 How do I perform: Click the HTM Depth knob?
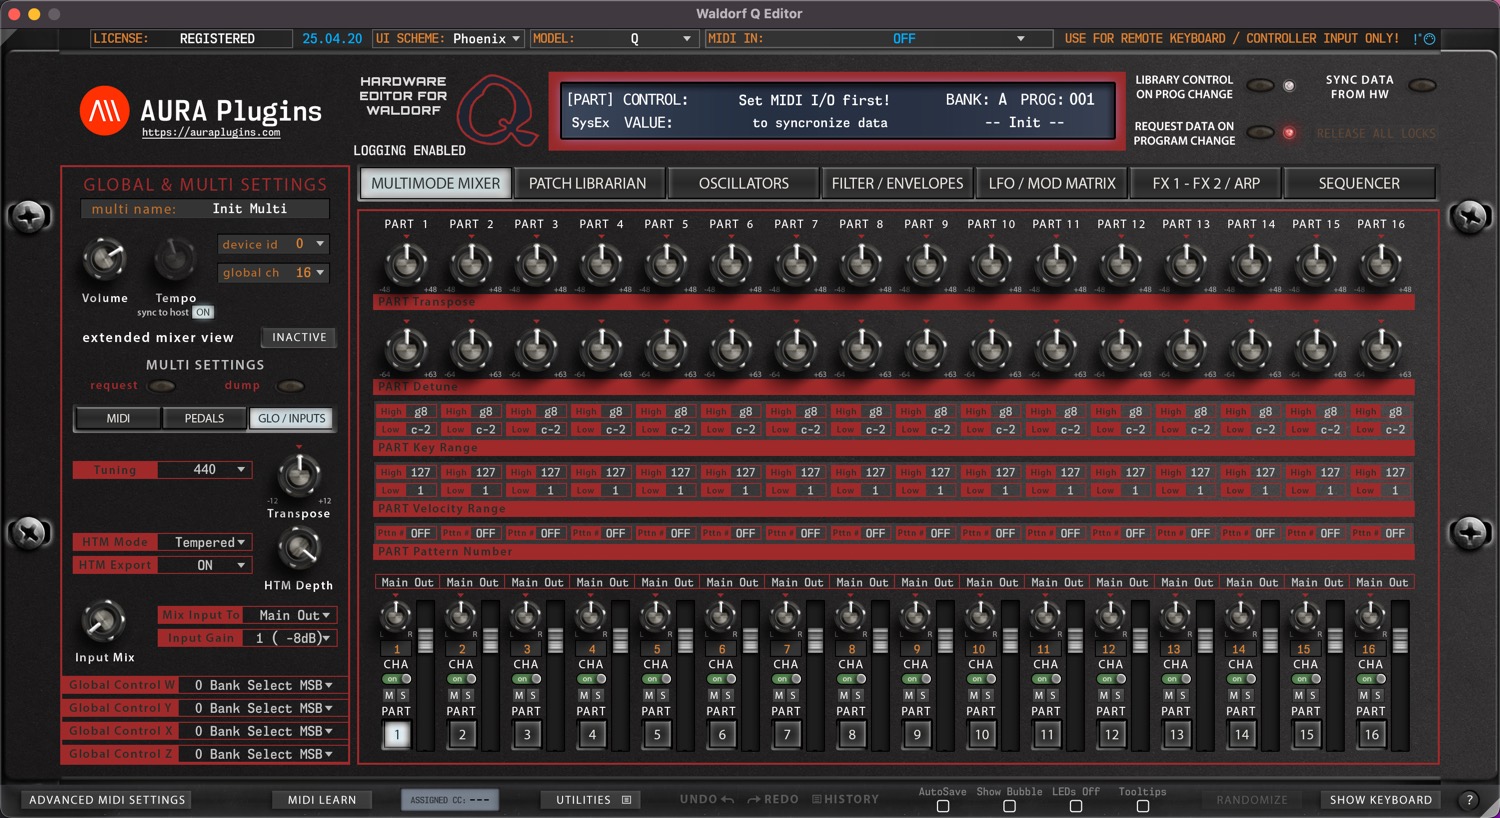pyautogui.click(x=298, y=548)
